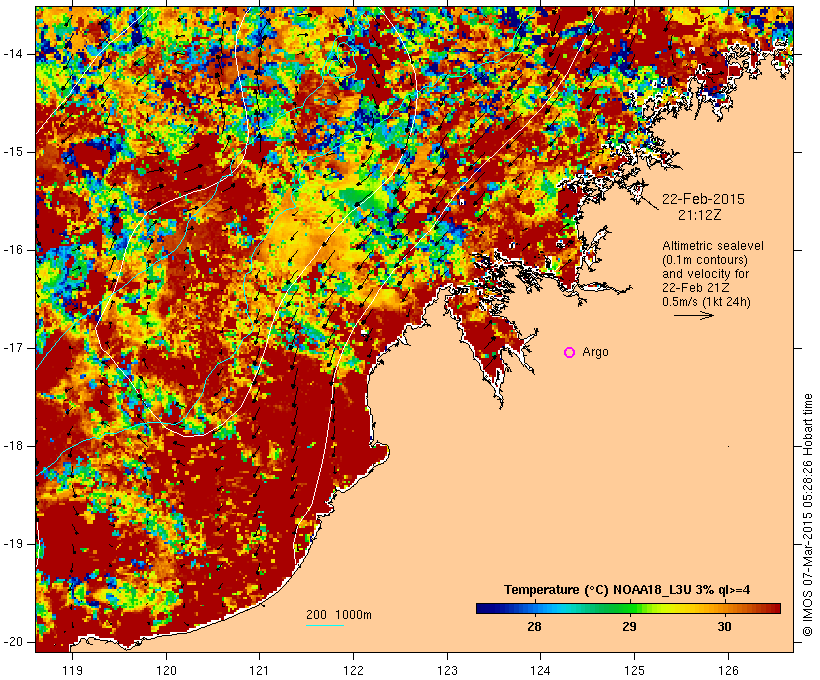The width and height of the screenshot is (820, 680).
Task: Click latitude axis label '-17'
Action: click(12, 348)
